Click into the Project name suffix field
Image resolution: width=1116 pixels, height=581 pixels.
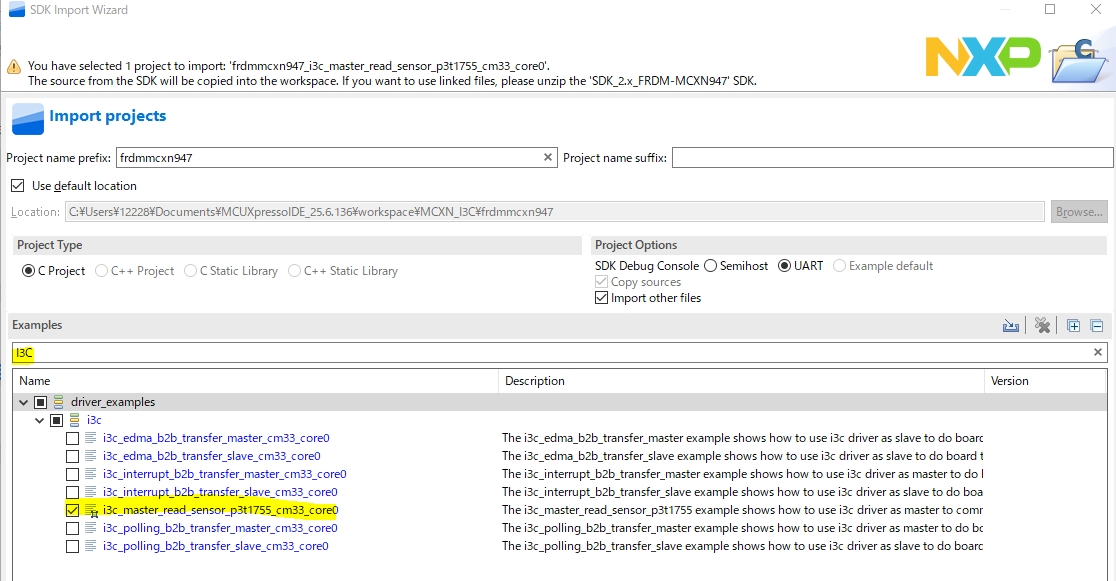click(892, 158)
